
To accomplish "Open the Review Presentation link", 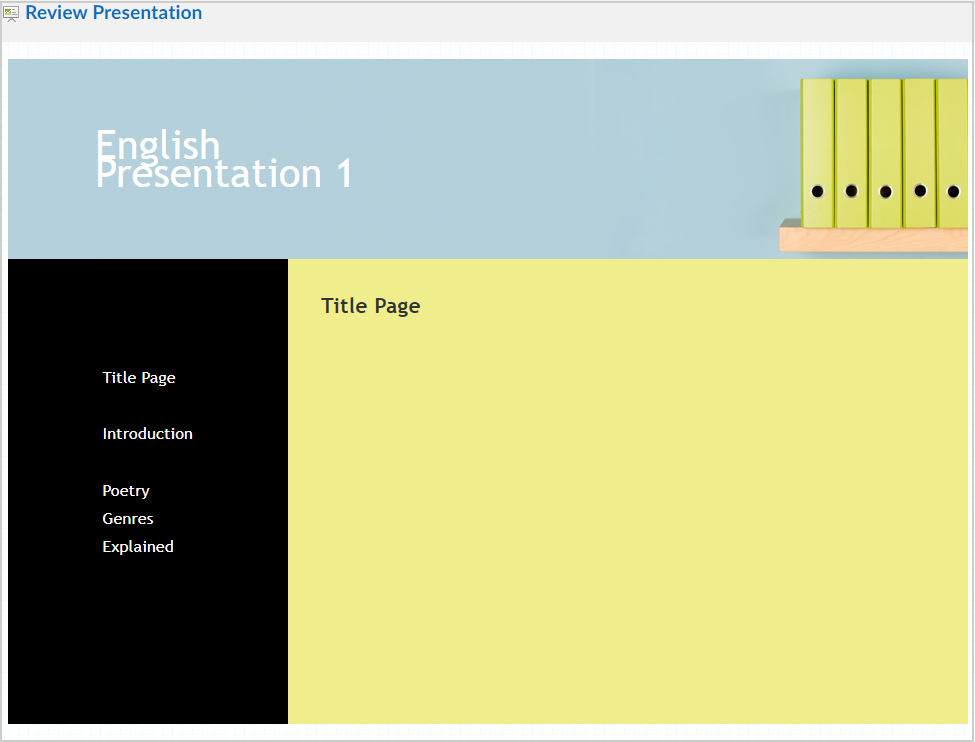I will click(113, 12).
